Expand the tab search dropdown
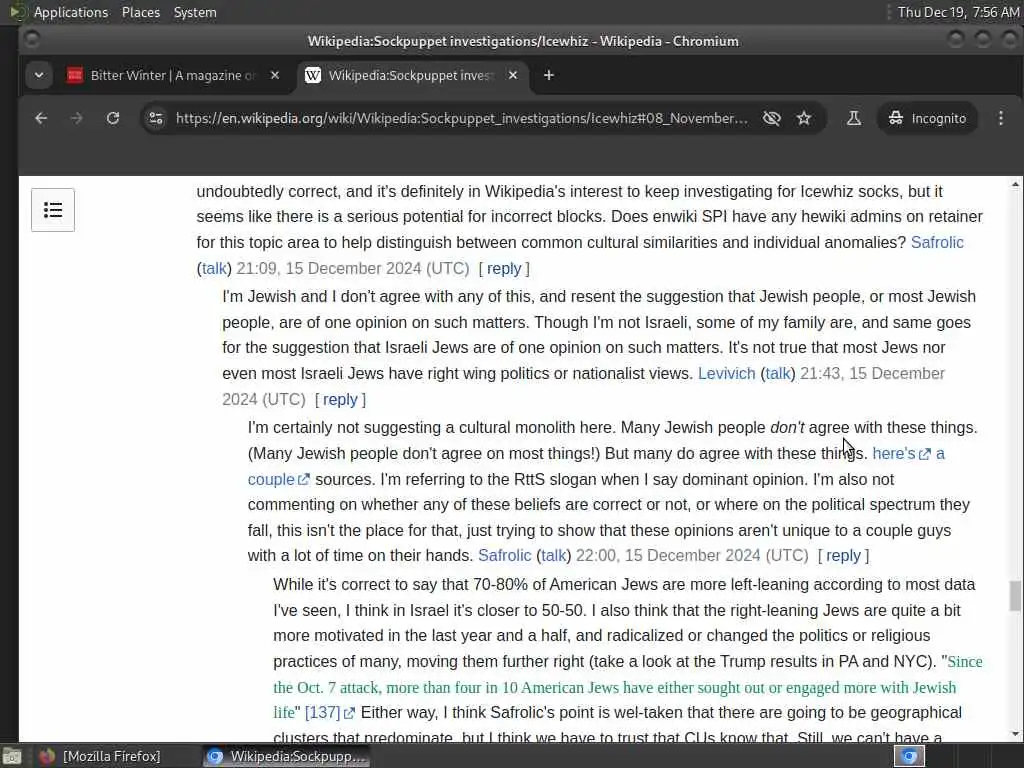Viewport: 1024px width, 768px height. point(39,75)
